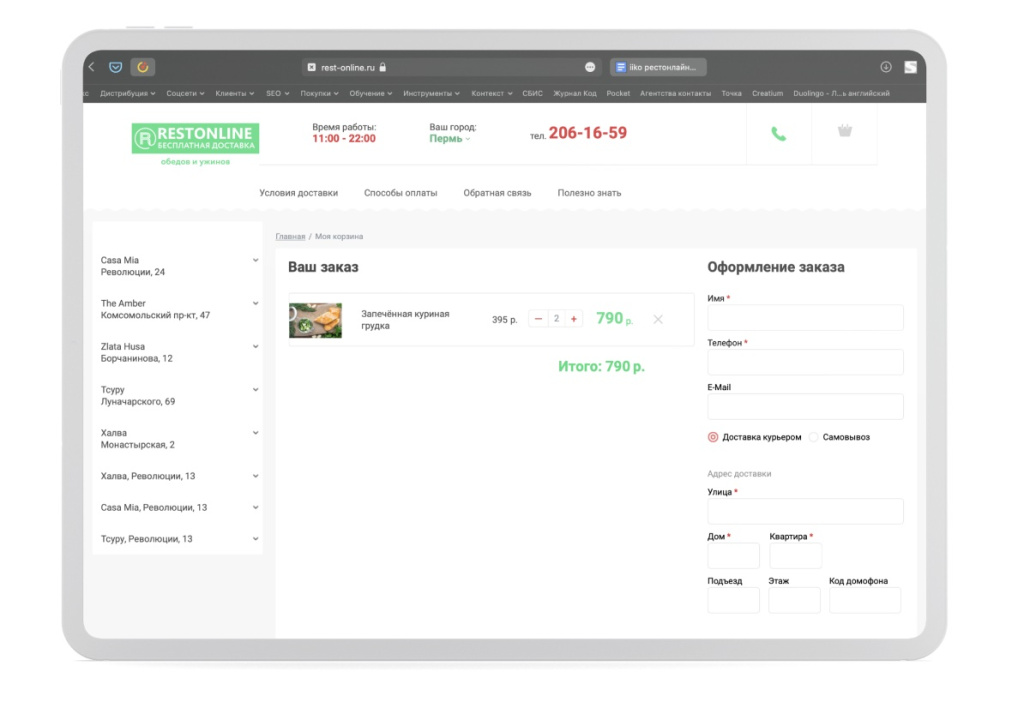1024x708 pixels.
Task: Open Дистрибуция bookmarks folder
Action: point(127,93)
